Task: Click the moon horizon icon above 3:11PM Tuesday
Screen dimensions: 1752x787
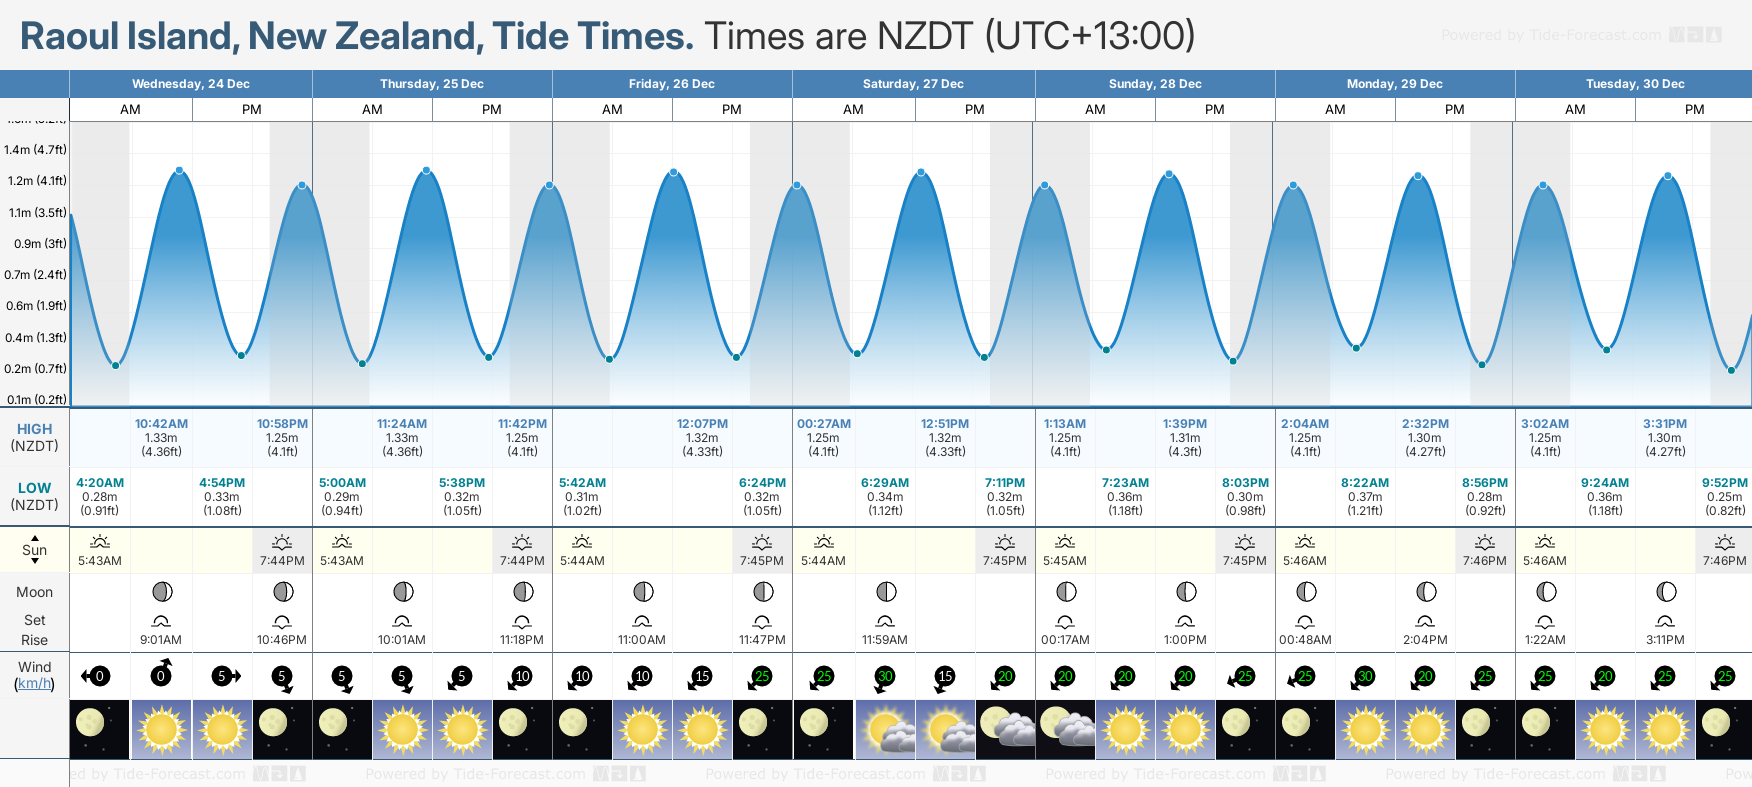Action: (x=1665, y=621)
